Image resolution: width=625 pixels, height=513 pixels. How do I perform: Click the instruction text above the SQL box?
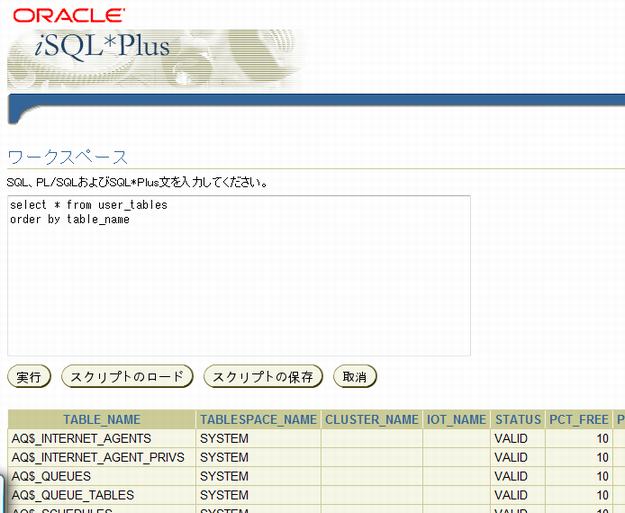point(138,182)
